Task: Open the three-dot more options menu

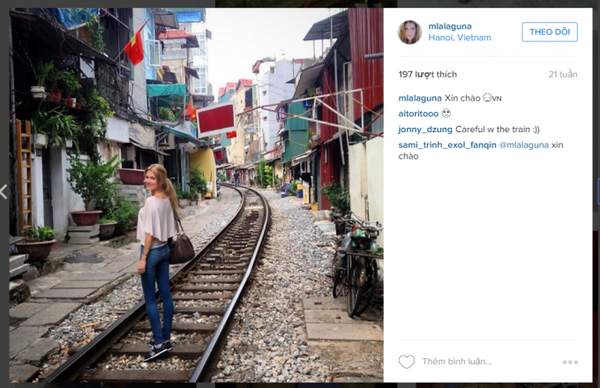Action: pyautogui.click(x=570, y=362)
